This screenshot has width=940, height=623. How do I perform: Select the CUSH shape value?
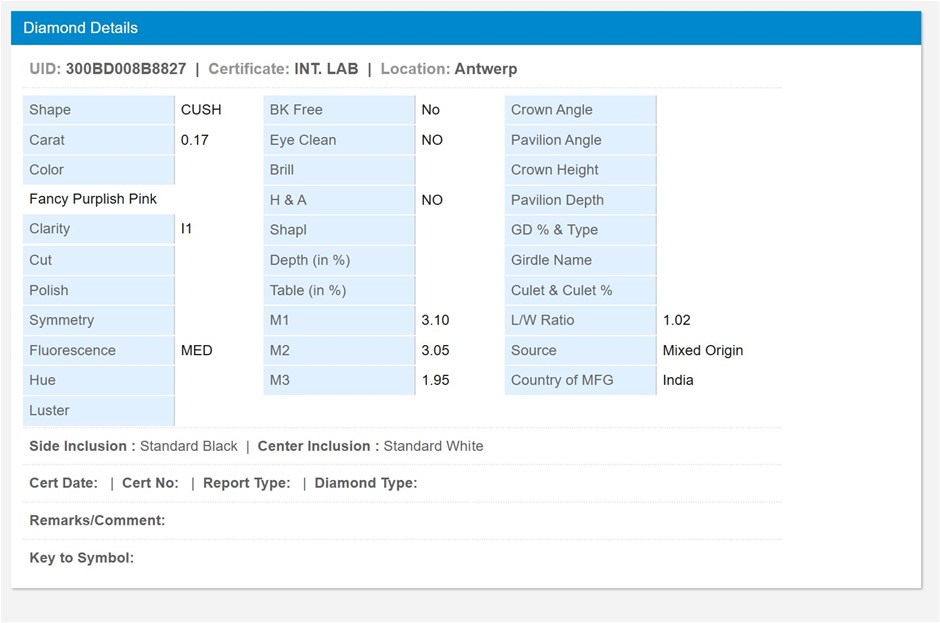201,110
